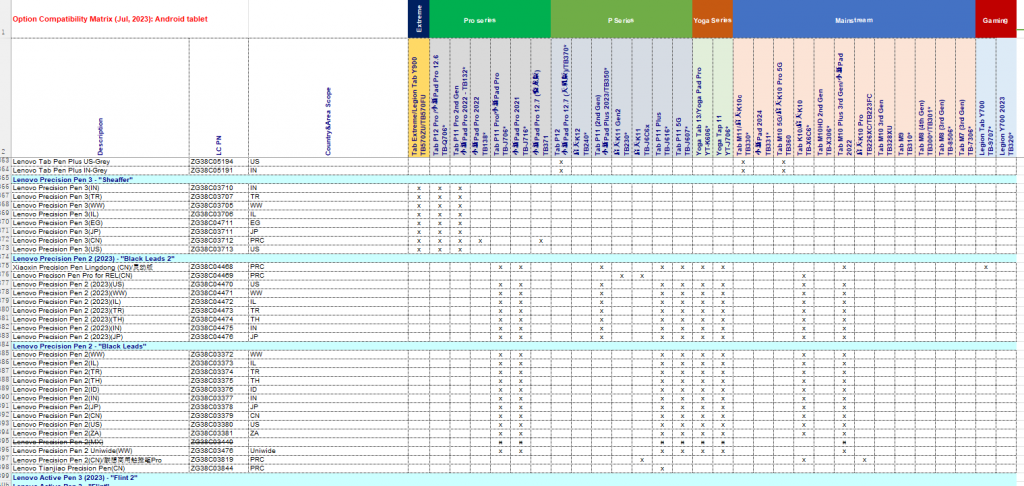
Task: Click the "EG" country scope cell
Action: click(x=328, y=223)
